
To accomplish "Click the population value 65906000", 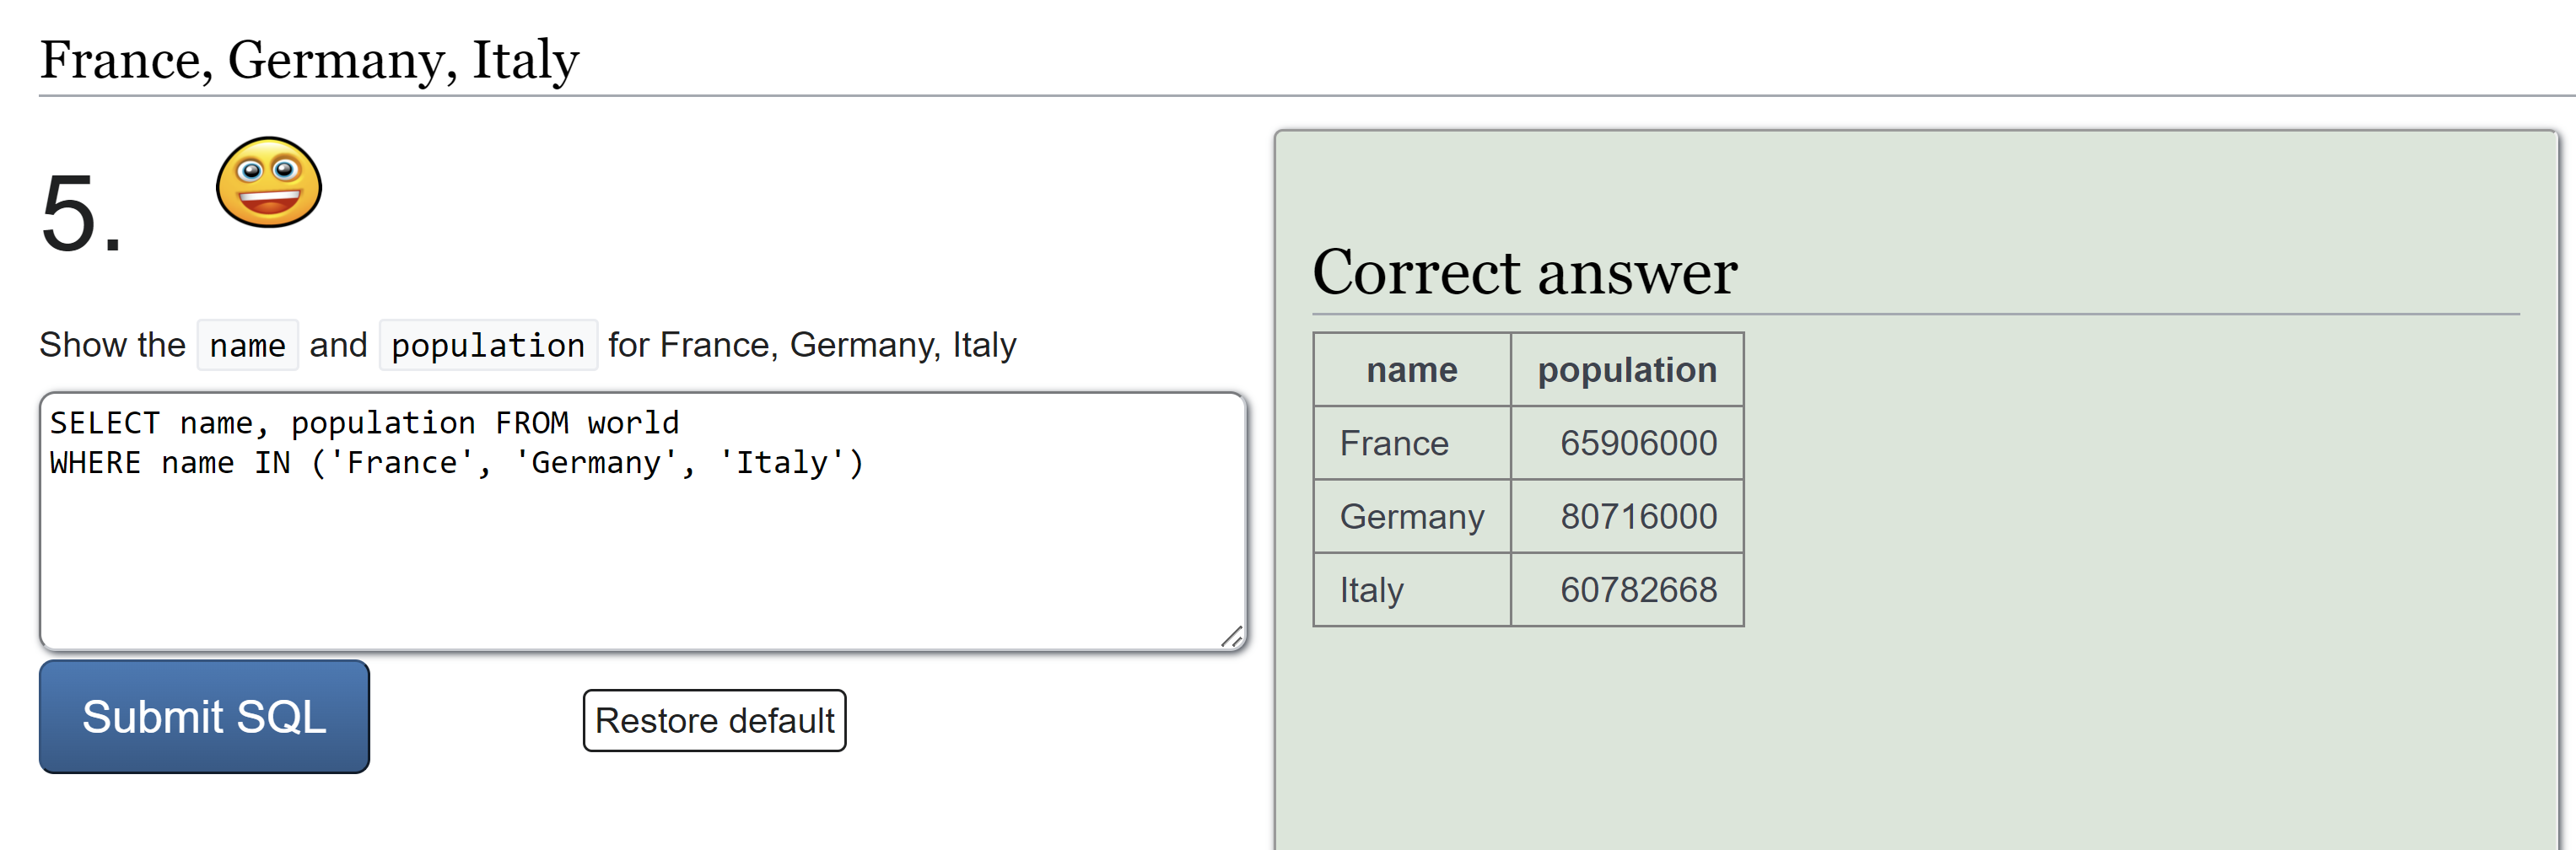I will (1638, 443).
